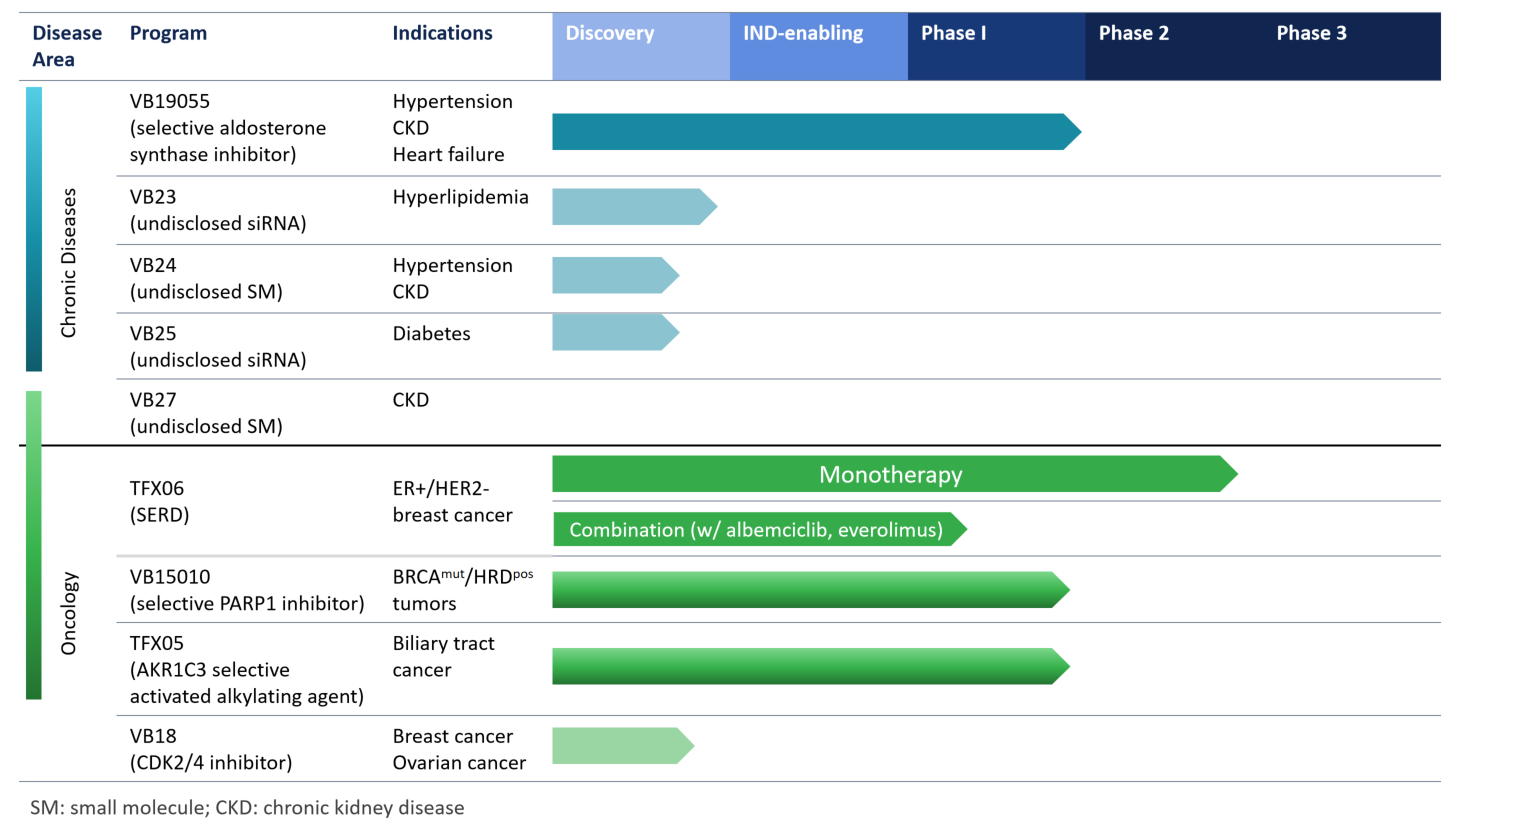Click the TFX06 Monotherapy progress bar
Image resolution: width=1518 pixels, height=834 pixels.
(890, 474)
